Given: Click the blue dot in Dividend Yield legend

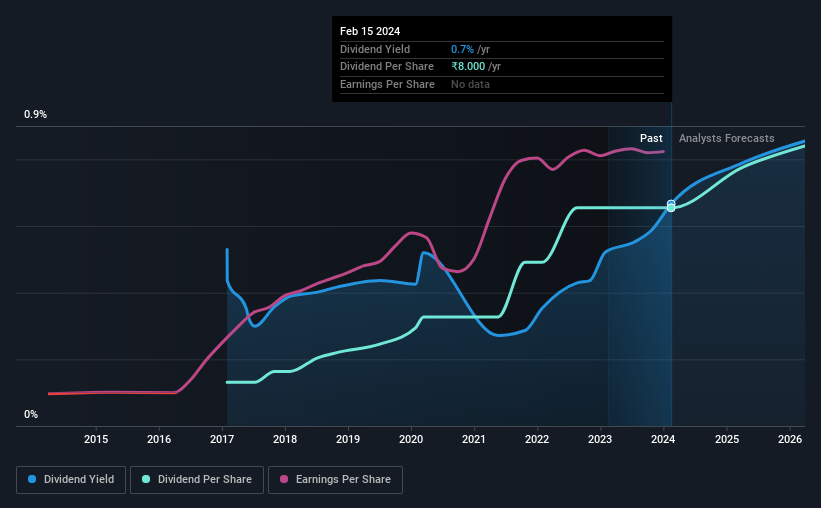Looking at the screenshot, I should click(x=32, y=479).
